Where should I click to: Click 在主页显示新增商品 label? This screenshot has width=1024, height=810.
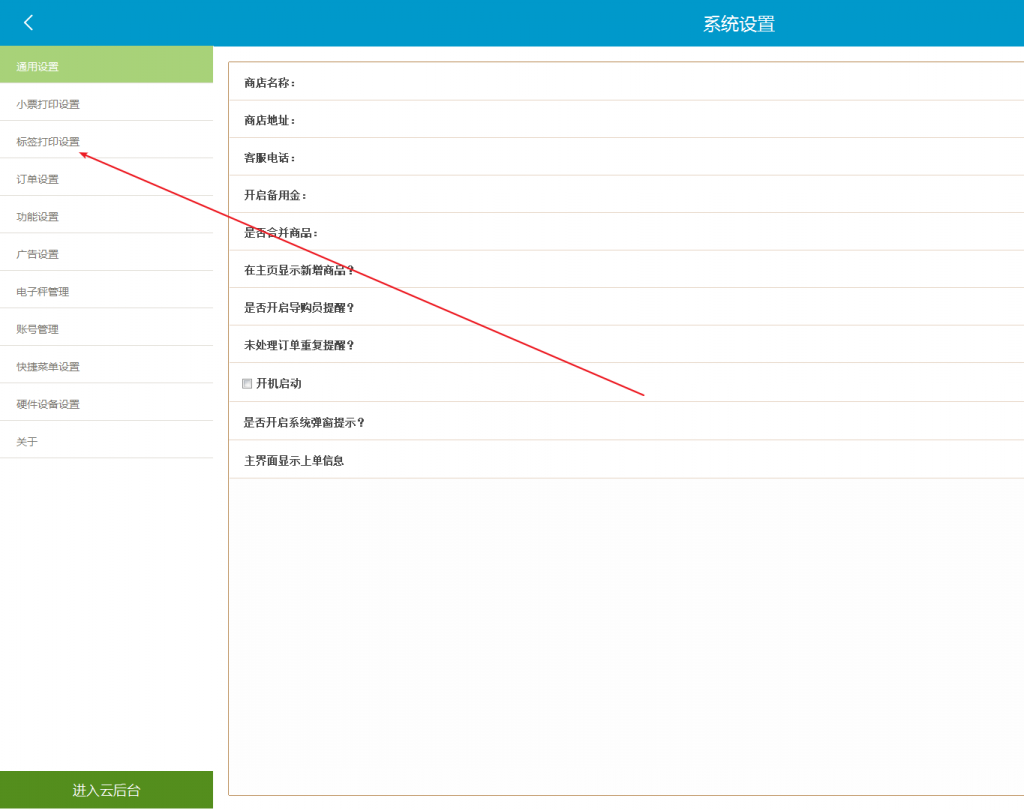coord(299,270)
